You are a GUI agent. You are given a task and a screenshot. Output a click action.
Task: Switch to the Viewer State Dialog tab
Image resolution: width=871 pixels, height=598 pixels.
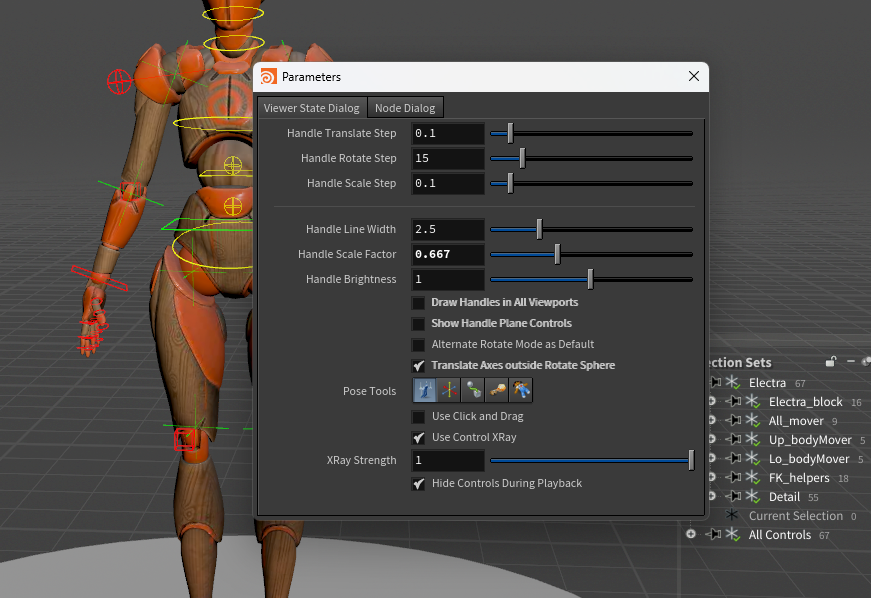(312, 108)
